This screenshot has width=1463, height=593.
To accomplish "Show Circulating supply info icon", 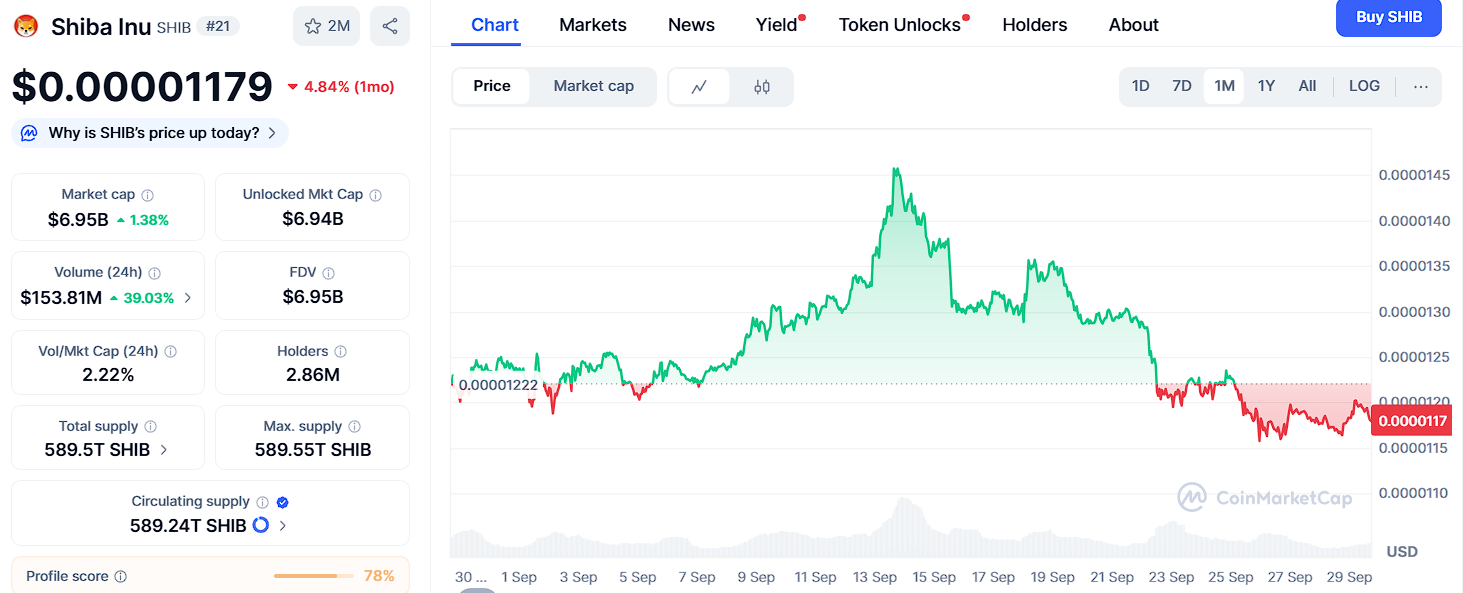I will coord(262,502).
